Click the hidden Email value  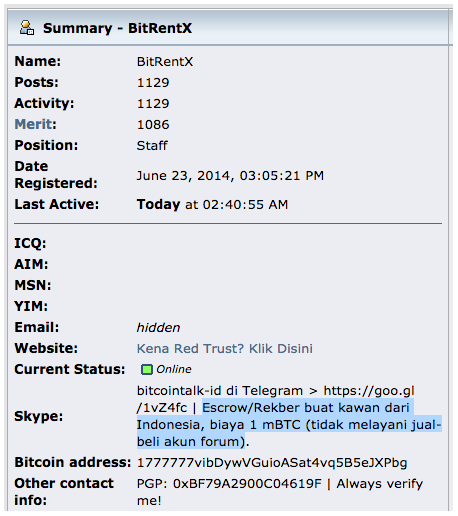pyautogui.click(x=158, y=328)
